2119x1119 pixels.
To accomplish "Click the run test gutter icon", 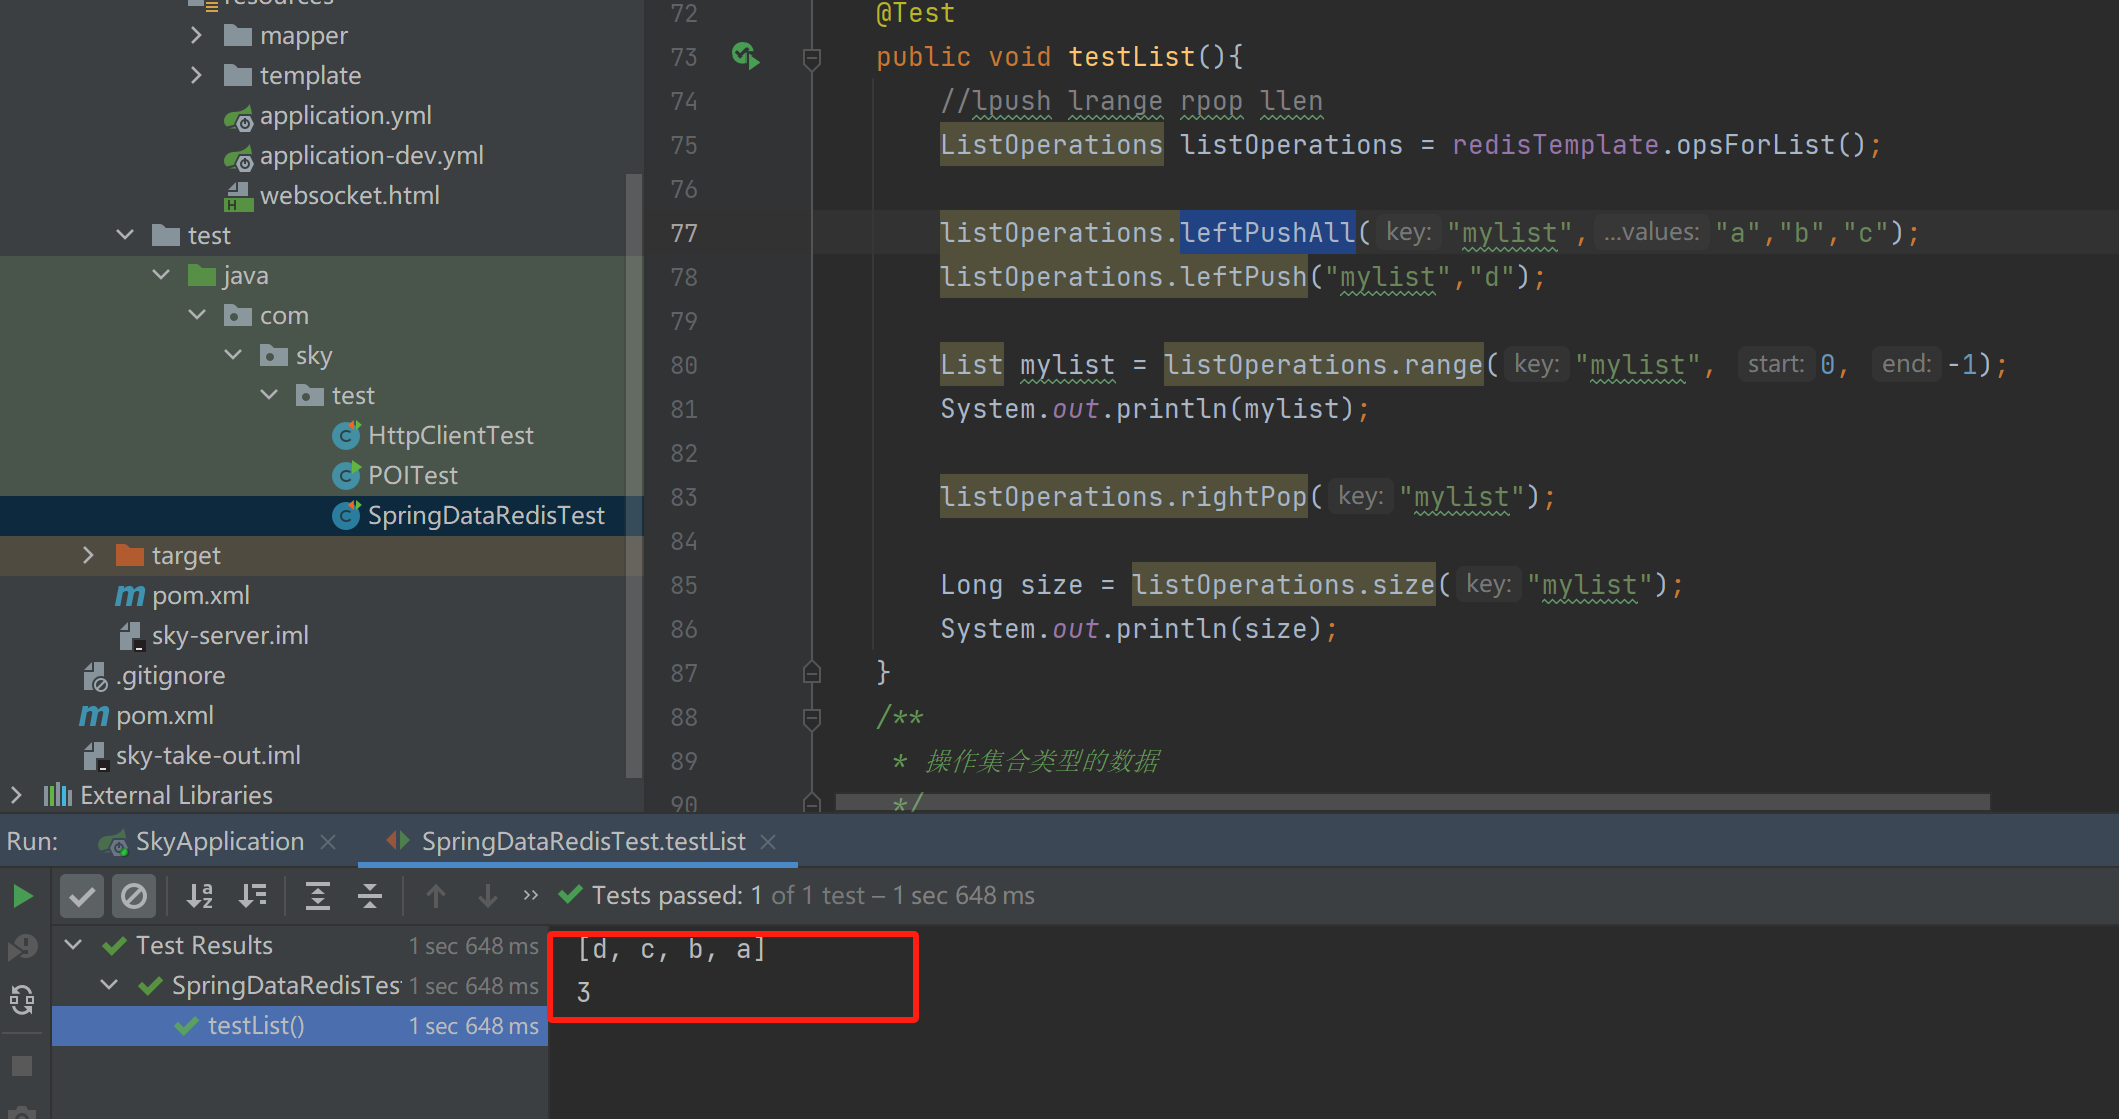I will tap(745, 56).
